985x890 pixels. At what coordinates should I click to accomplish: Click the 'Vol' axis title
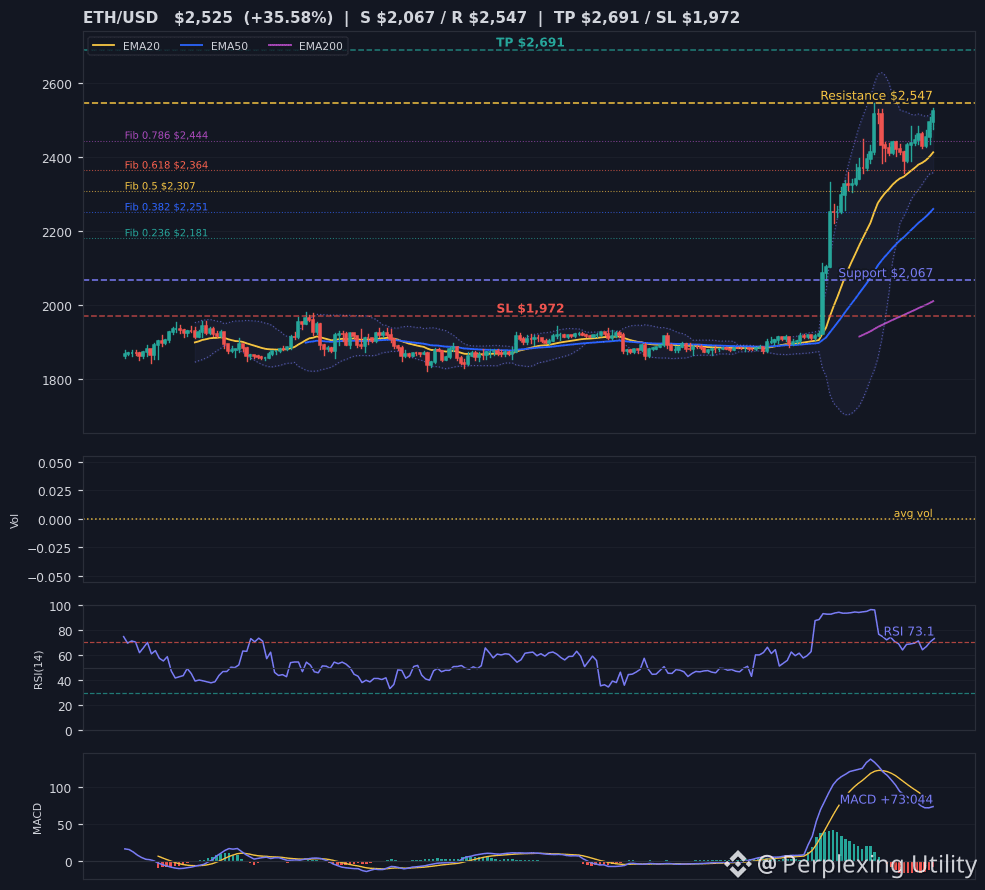click(x=14, y=520)
